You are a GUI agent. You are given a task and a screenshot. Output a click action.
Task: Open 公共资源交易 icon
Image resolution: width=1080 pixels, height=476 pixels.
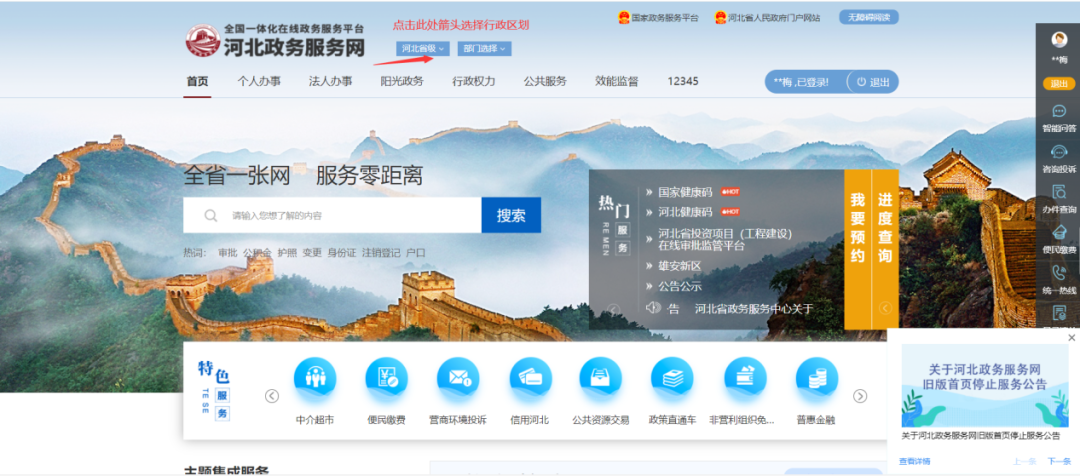pyautogui.click(x=601, y=380)
